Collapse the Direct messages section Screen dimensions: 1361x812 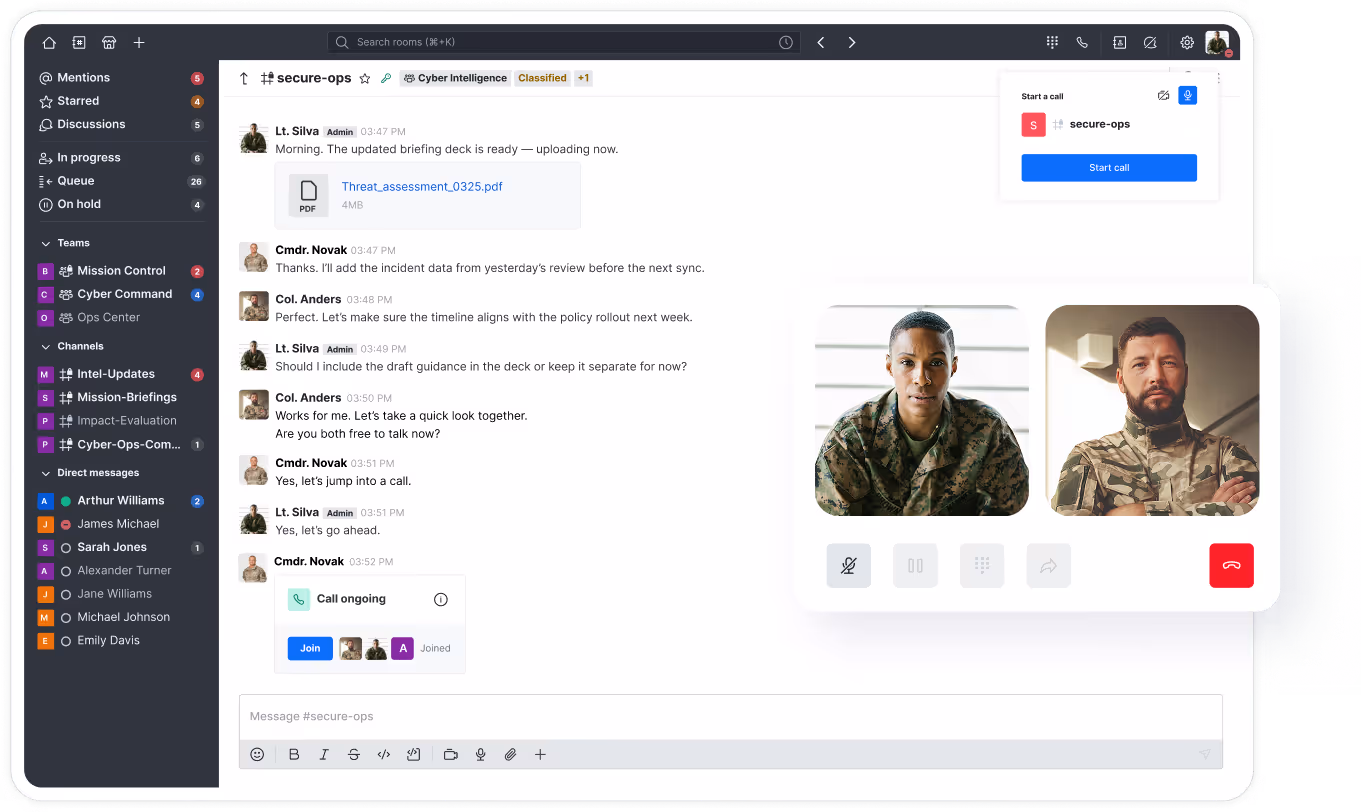coord(46,473)
